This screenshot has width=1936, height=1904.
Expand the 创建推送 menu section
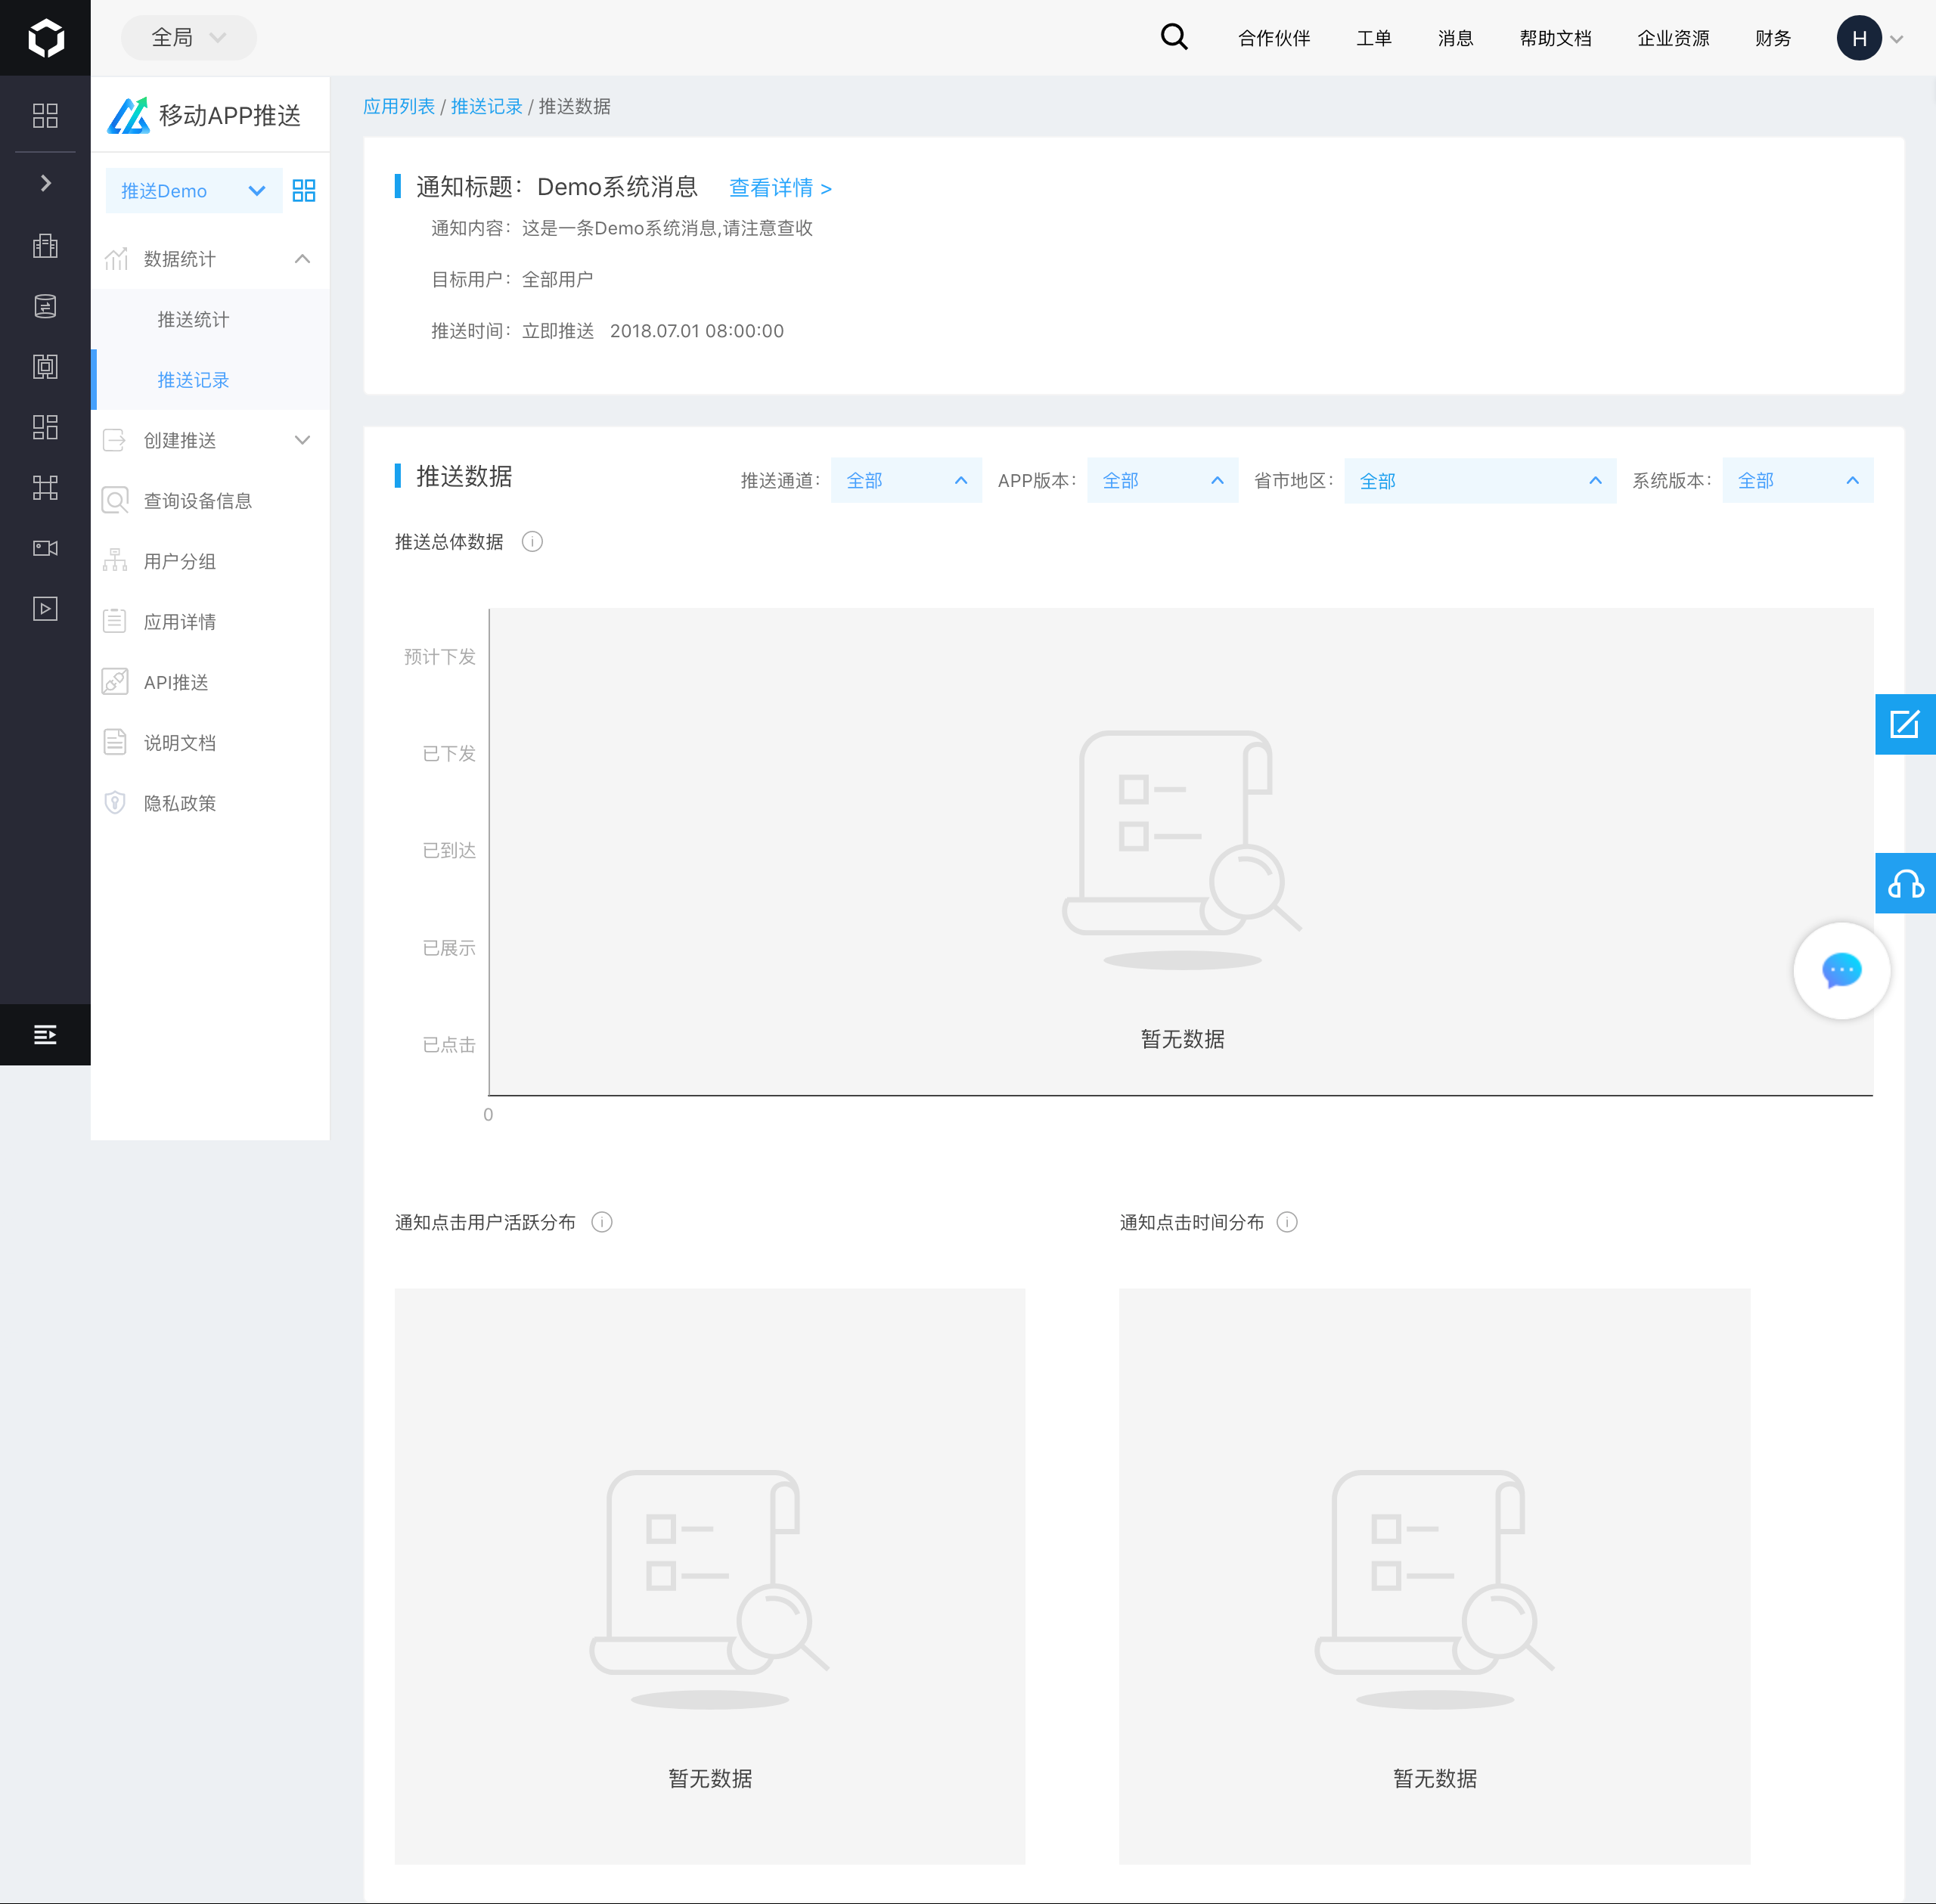pos(210,440)
